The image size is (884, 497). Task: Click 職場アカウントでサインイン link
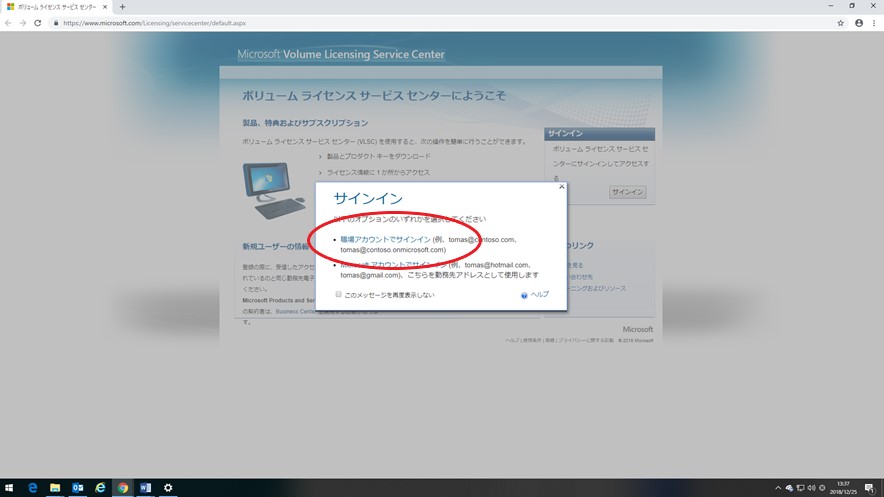tap(385, 239)
